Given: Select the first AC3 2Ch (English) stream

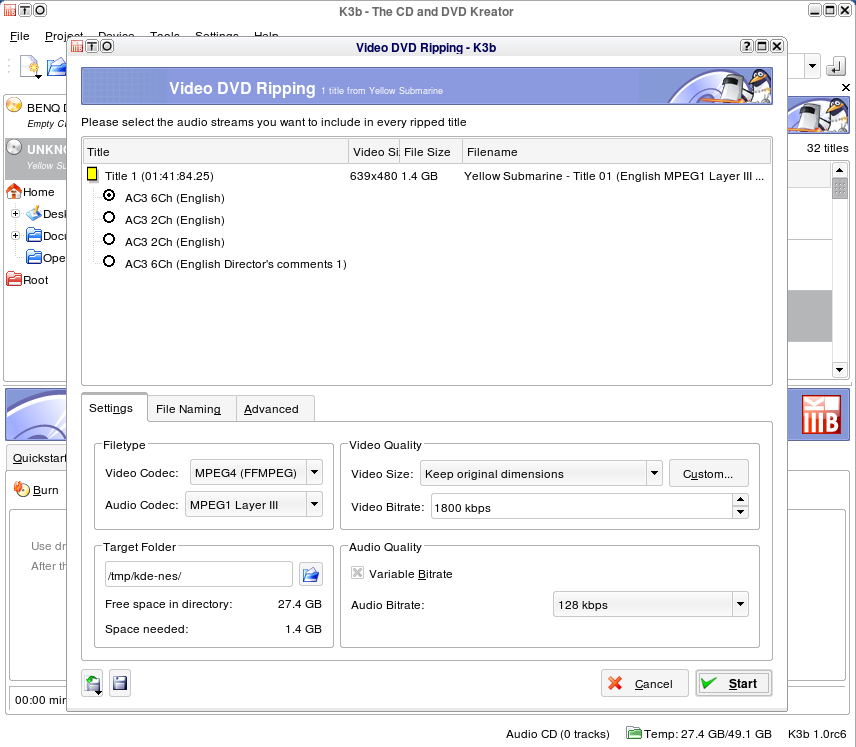Looking at the screenshot, I should coord(109,217).
